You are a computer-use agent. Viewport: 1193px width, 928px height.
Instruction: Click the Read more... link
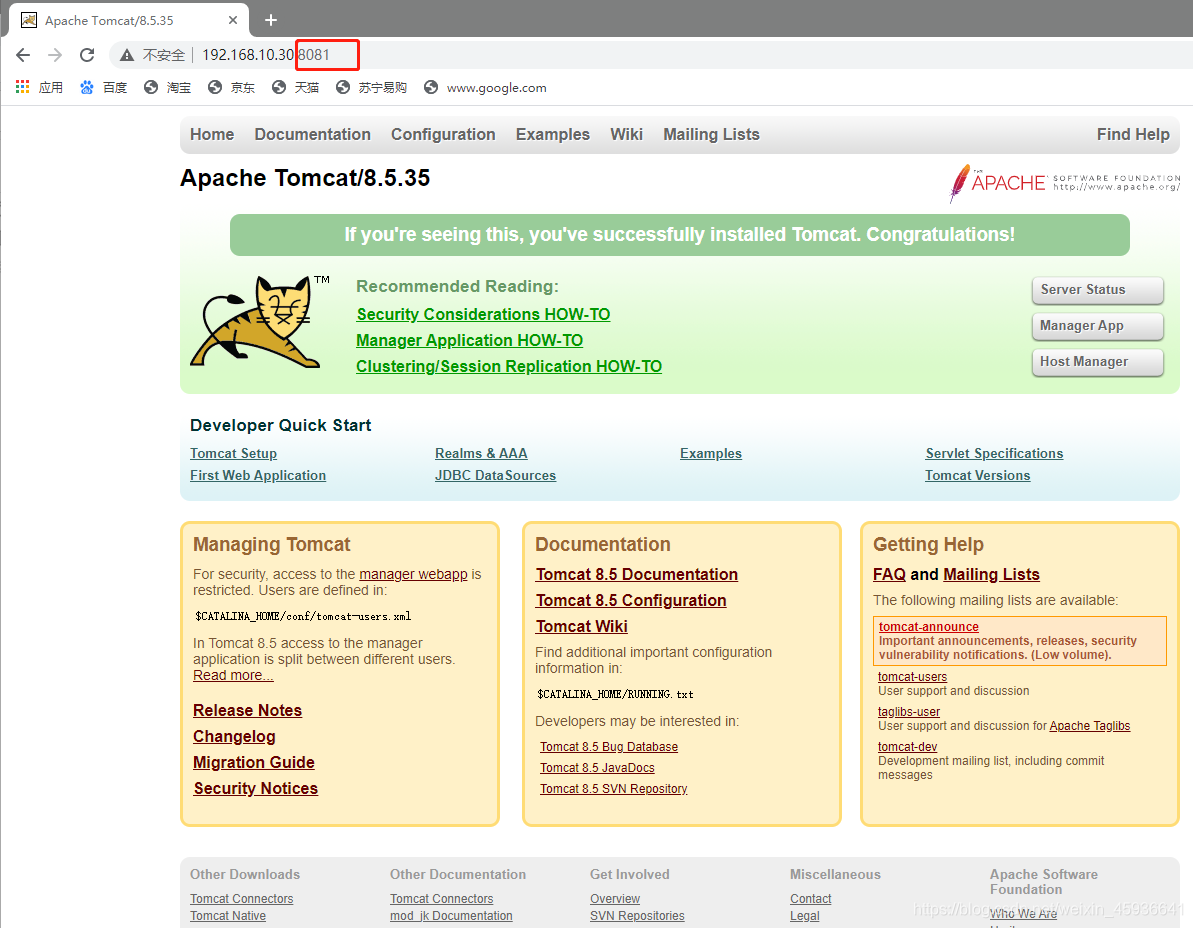click(233, 675)
